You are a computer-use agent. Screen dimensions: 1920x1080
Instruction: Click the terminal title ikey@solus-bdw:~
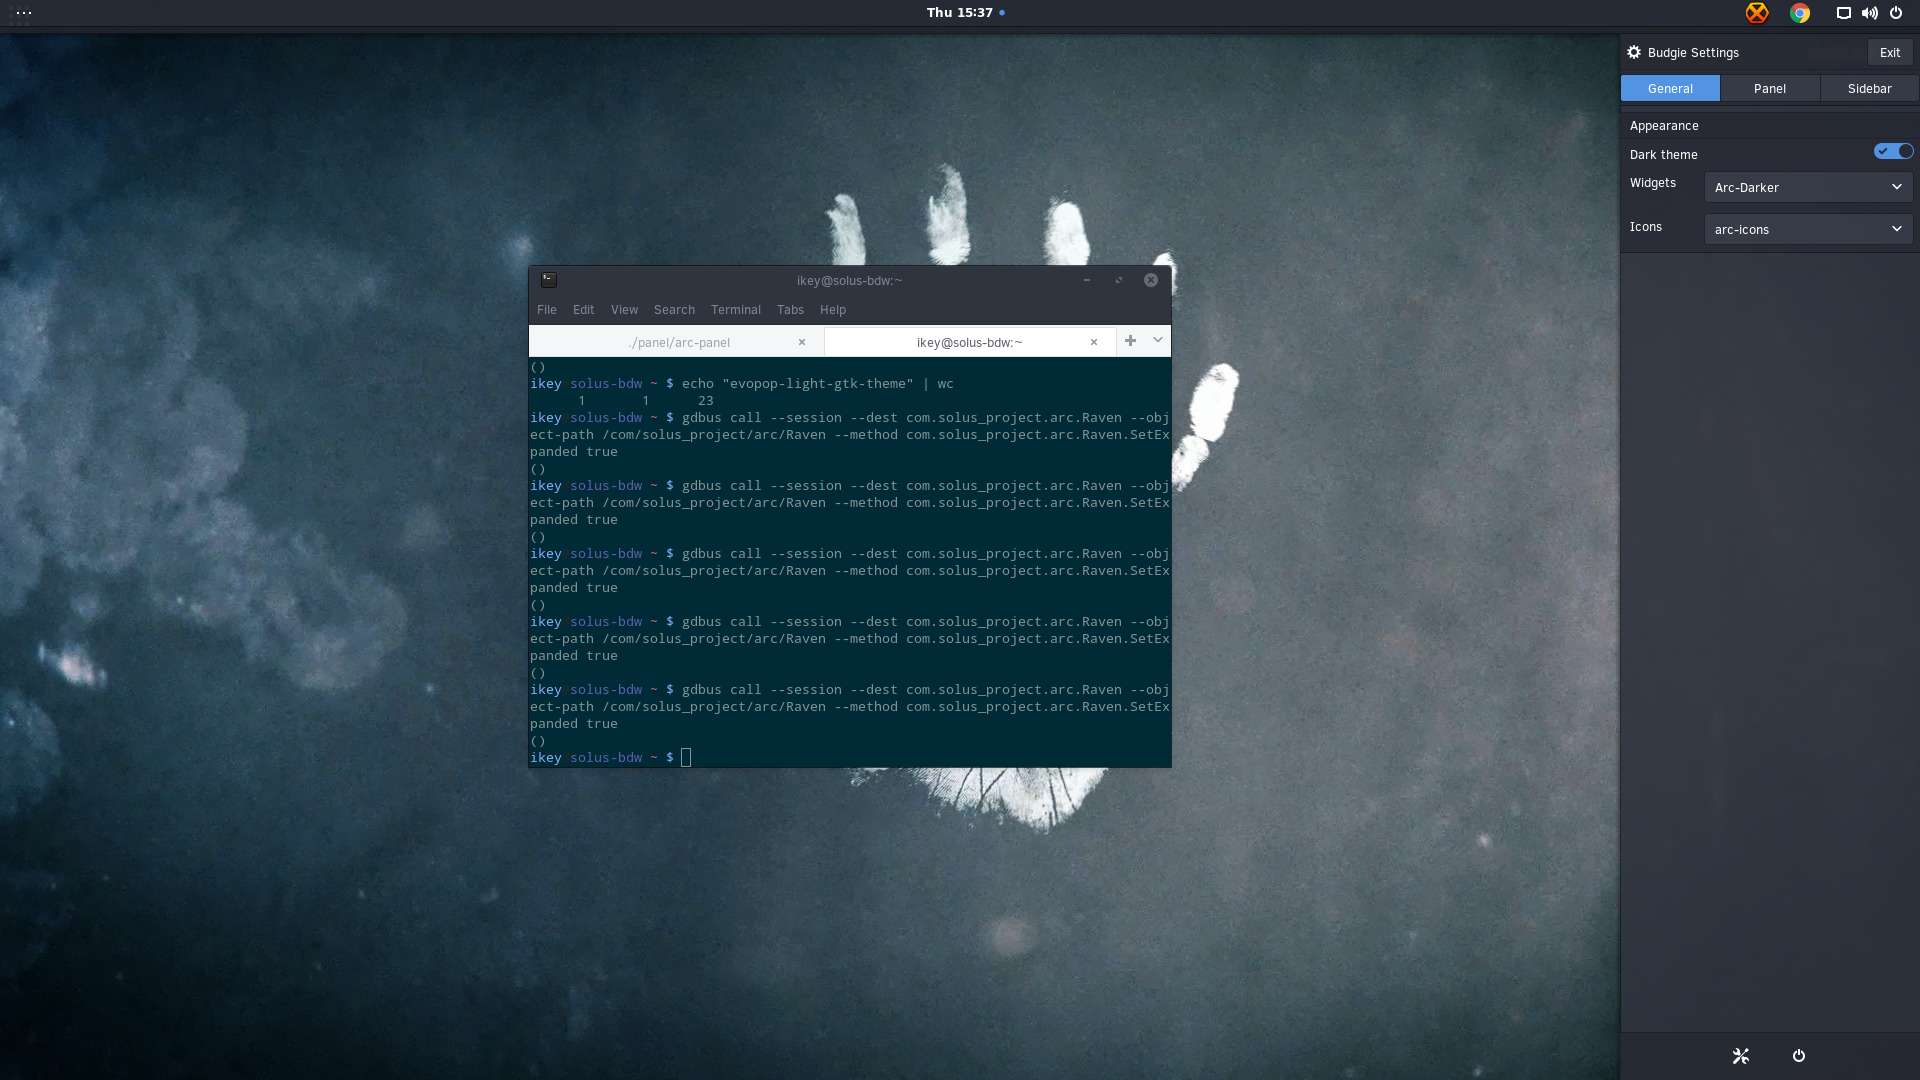(x=849, y=280)
